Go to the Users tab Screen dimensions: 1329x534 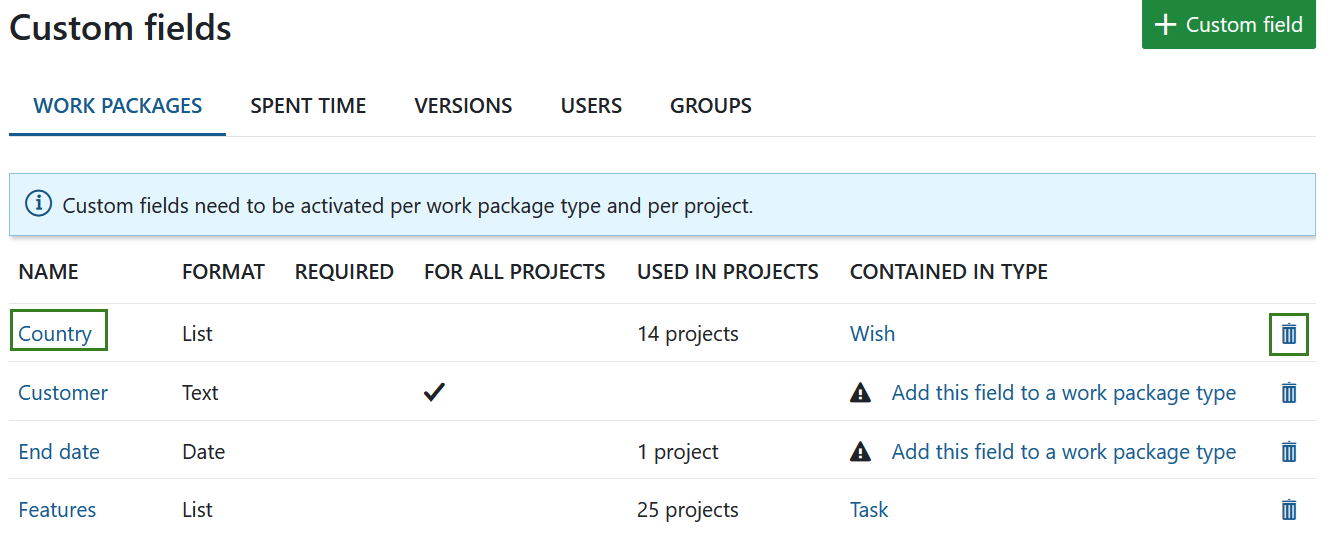point(591,106)
